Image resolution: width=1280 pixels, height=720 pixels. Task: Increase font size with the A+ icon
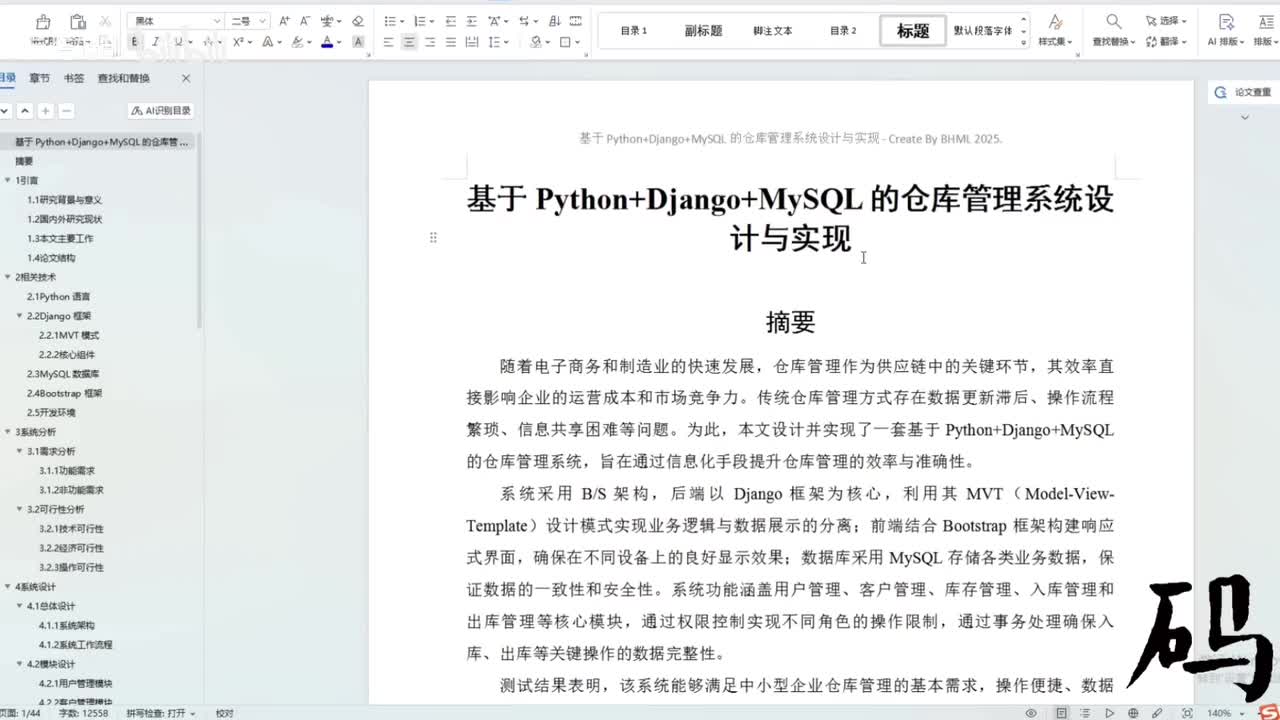pos(285,21)
